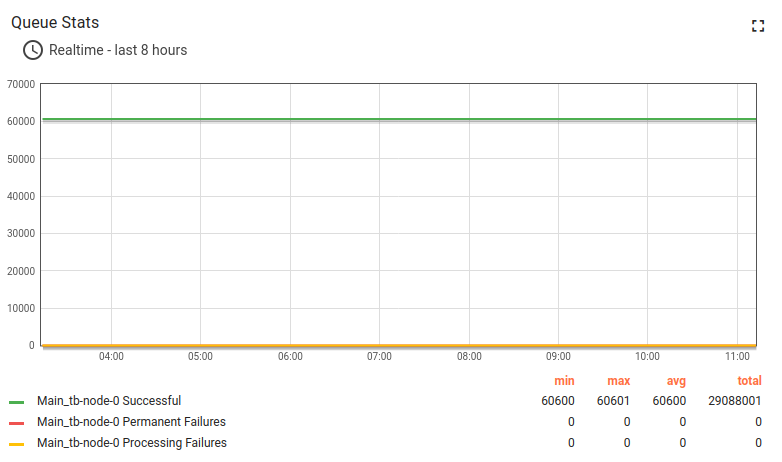Sort legend by total column header

coord(749,381)
